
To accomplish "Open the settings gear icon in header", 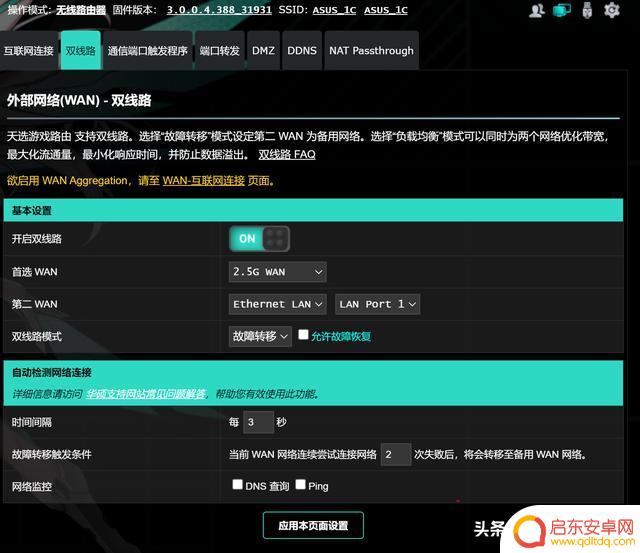I will (x=611, y=10).
